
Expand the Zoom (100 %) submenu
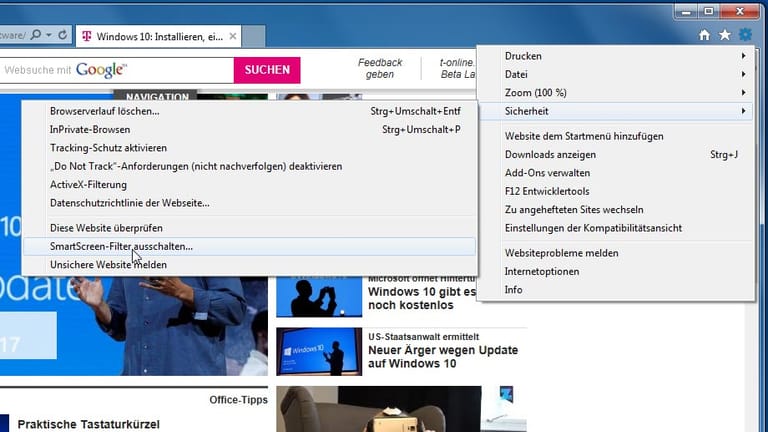(x=617, y=93)
